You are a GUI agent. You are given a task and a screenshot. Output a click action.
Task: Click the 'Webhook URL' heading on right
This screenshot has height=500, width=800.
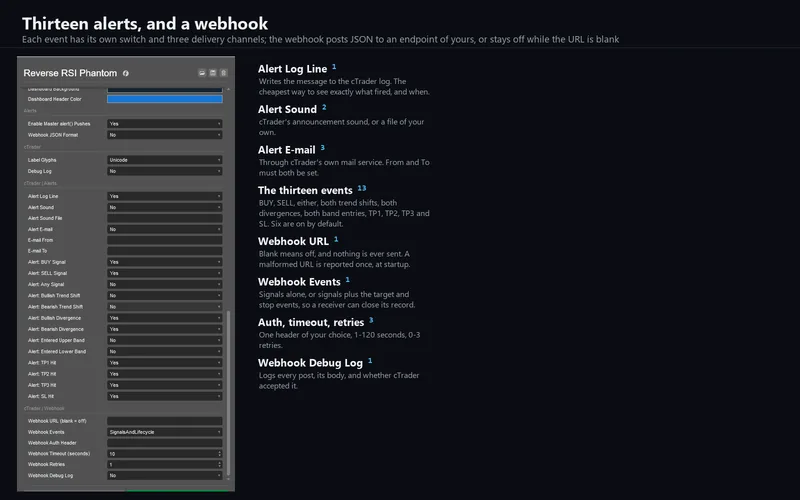(x=293, y=241)
